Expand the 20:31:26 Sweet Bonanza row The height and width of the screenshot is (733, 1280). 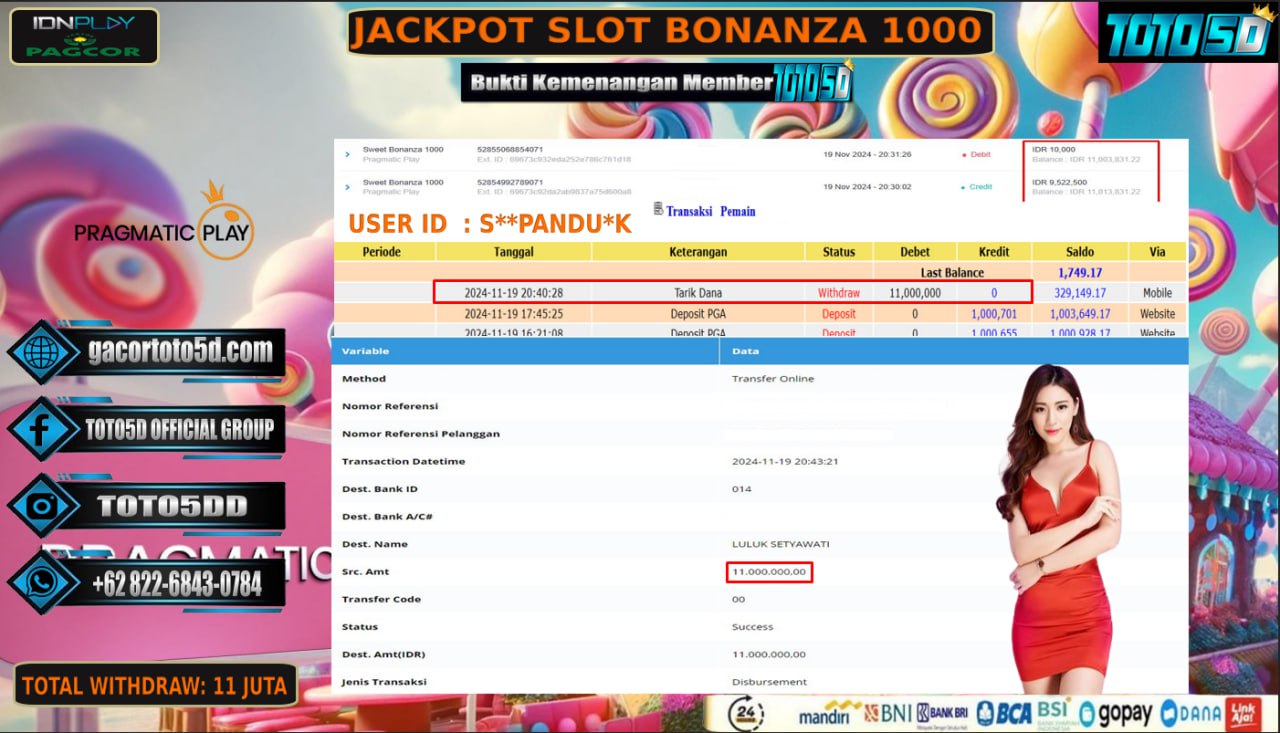click(347, 155)
